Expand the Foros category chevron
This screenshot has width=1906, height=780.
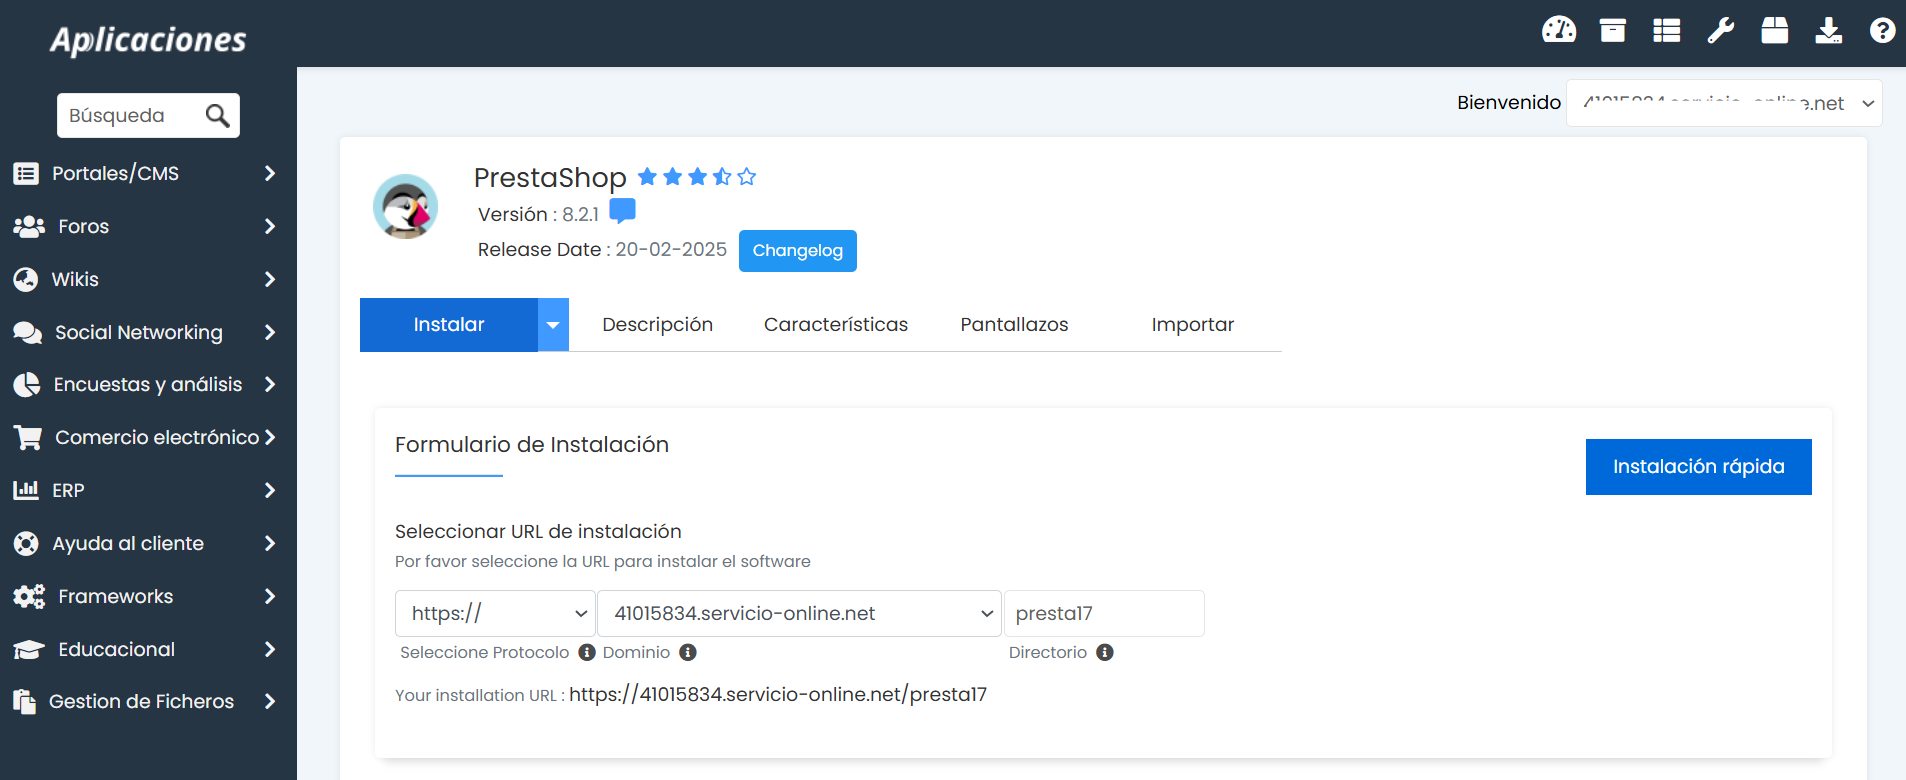coord(270,226)
